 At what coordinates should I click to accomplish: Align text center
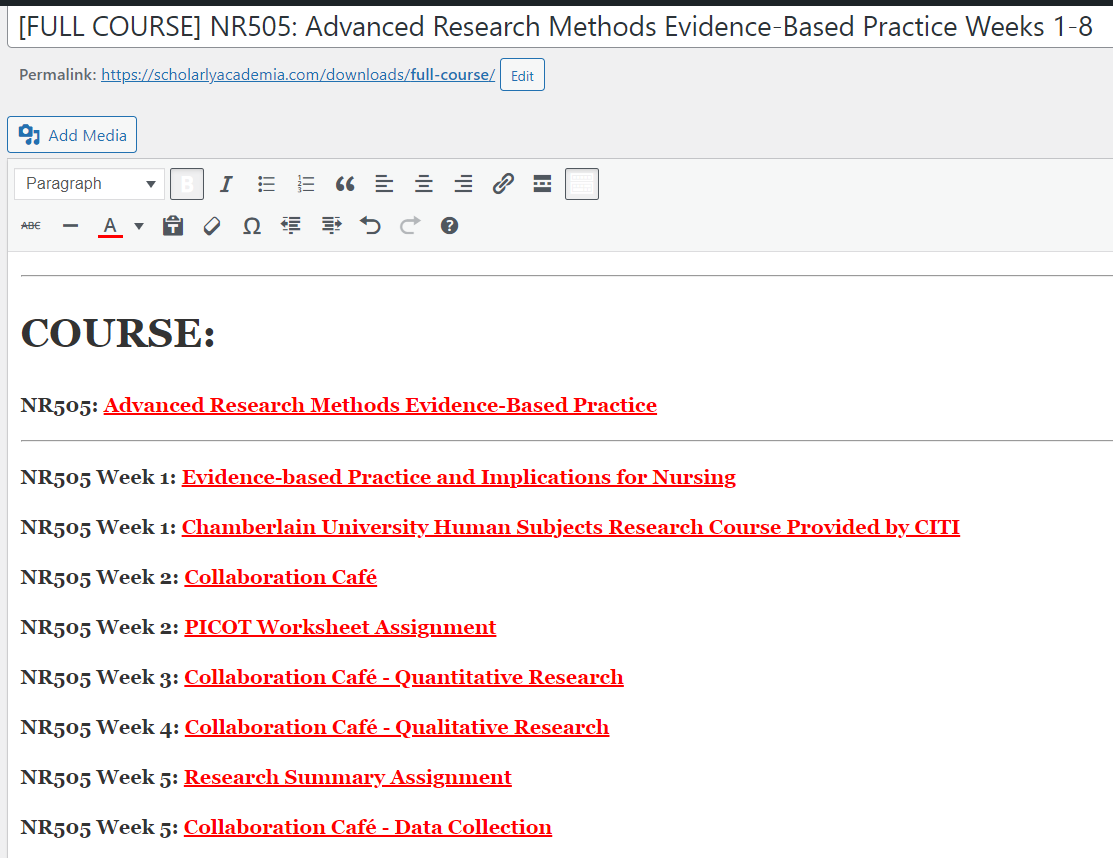pos(424,184)
